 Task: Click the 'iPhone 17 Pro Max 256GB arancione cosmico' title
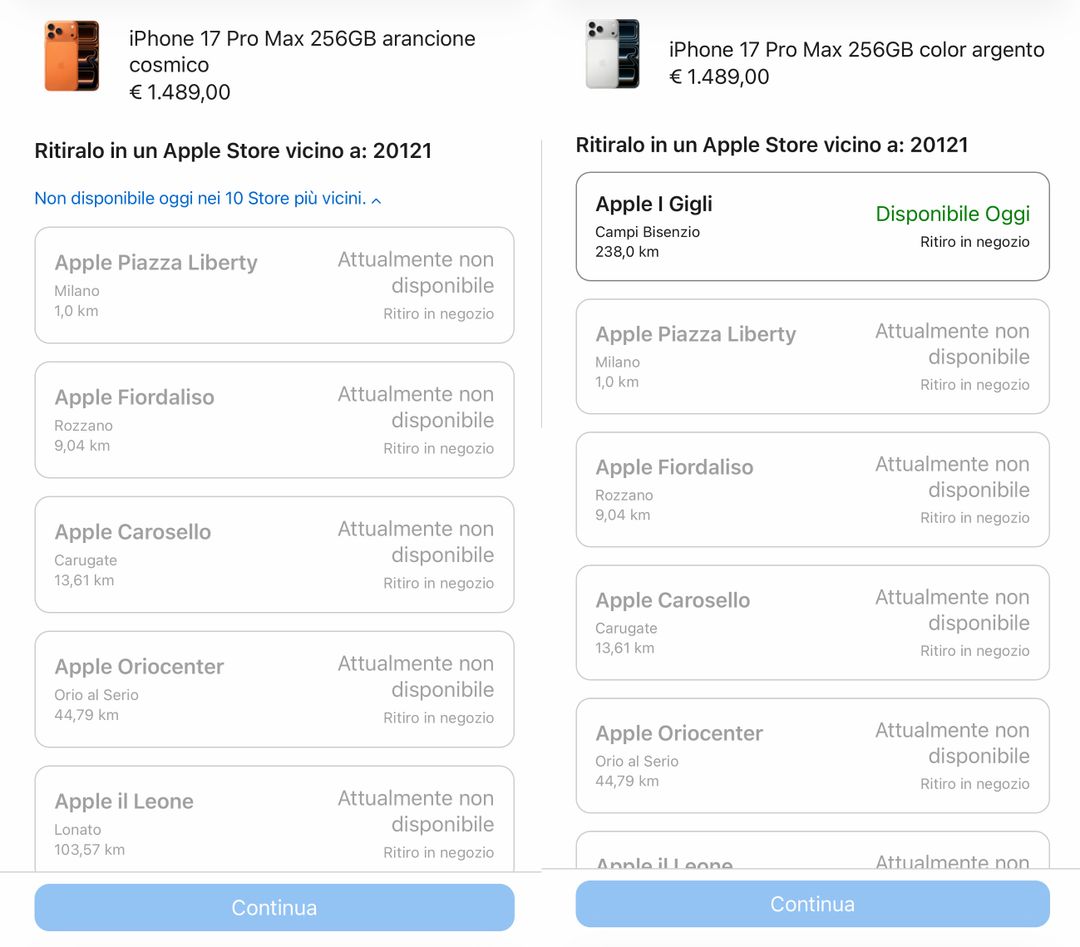click(x=302, y=51)
